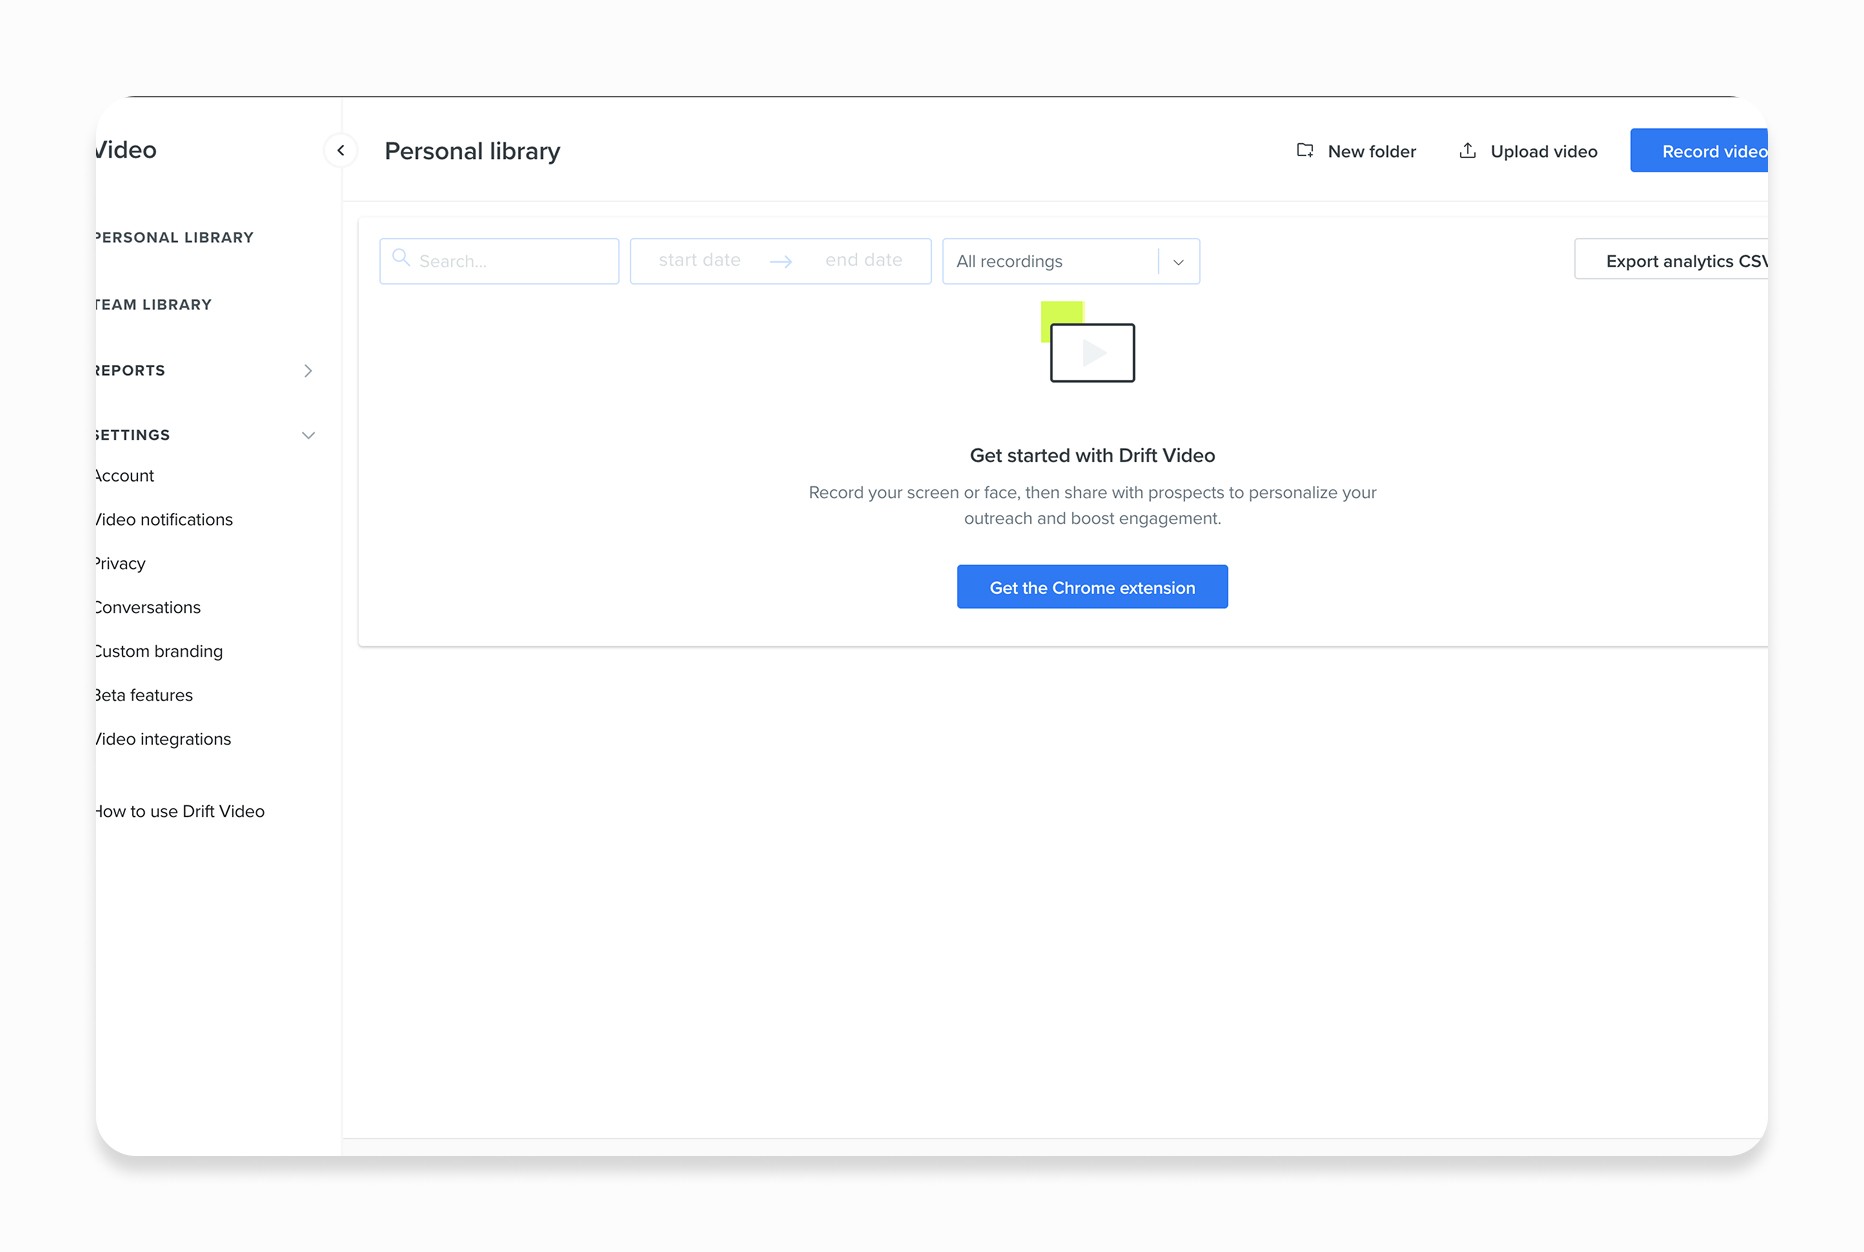Expand the Reports section chevron
This screenshot has width=1864, height=1252.
pos(308,371)
